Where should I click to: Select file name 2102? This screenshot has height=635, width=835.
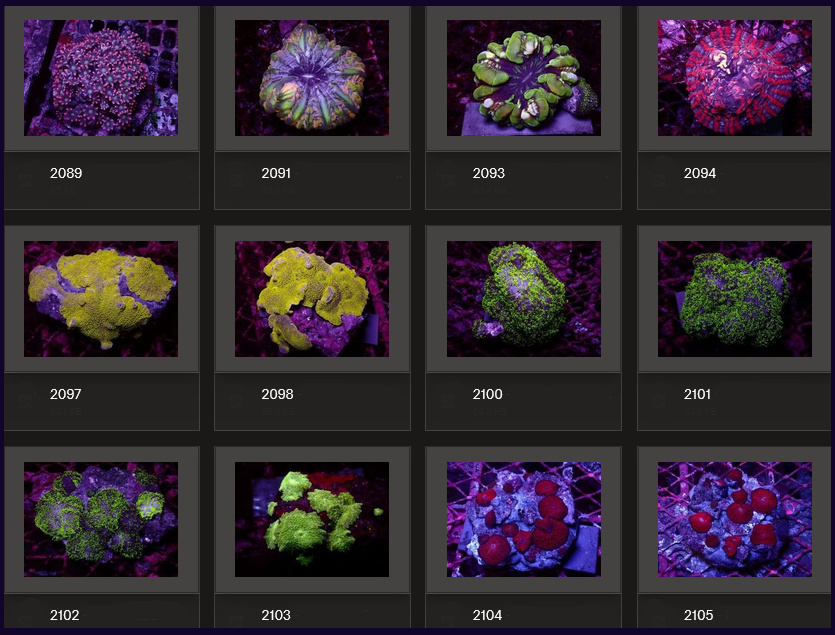pos(64,615)
